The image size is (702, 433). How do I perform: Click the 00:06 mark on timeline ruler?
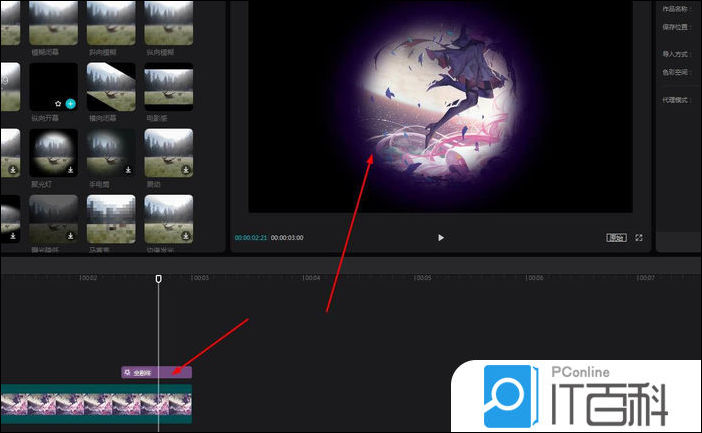(x=535, y=278)
